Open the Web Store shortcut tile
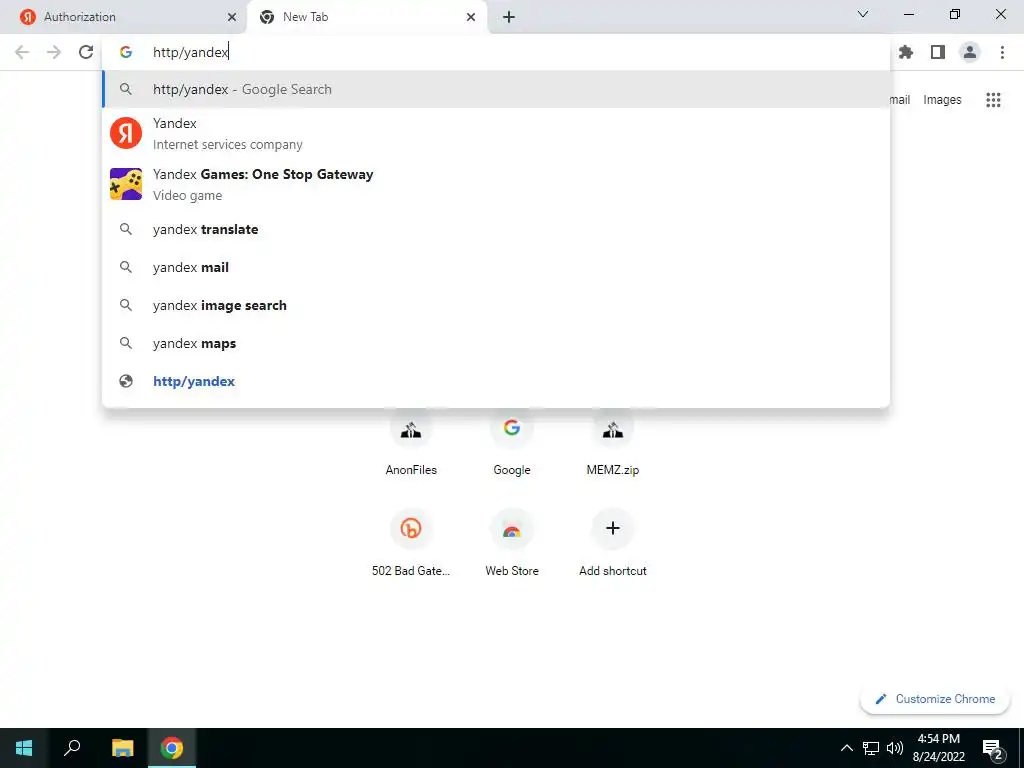The image size is (1024, 768). pyautogui.click(x=512, y=543)
